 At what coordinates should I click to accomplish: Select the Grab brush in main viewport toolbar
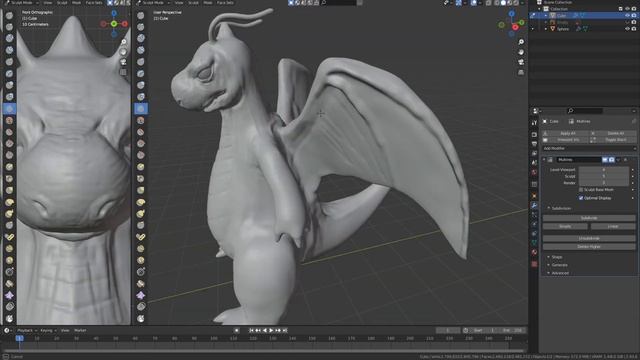141,190
